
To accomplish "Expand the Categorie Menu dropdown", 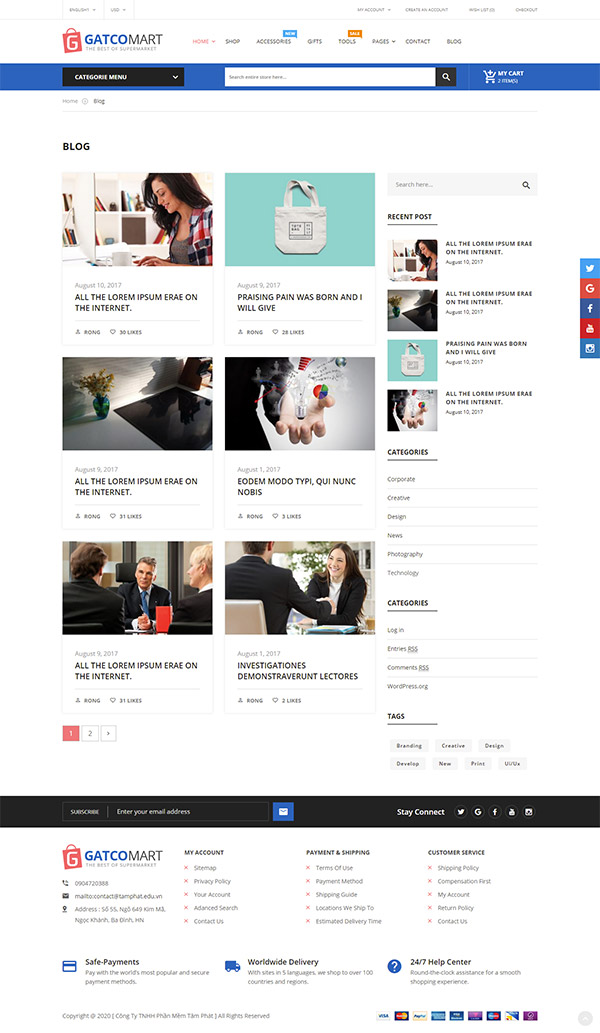I will [123, 77].
